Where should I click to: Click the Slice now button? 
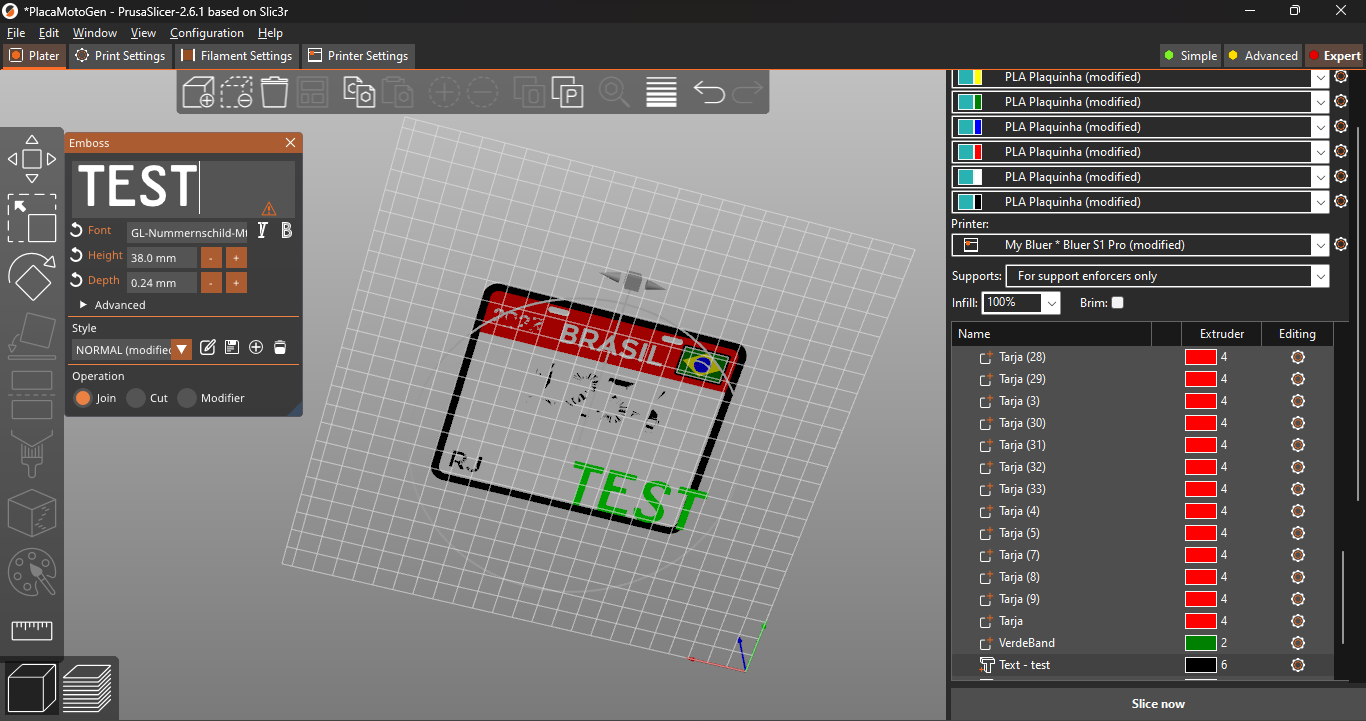[x=1158, y=703]
